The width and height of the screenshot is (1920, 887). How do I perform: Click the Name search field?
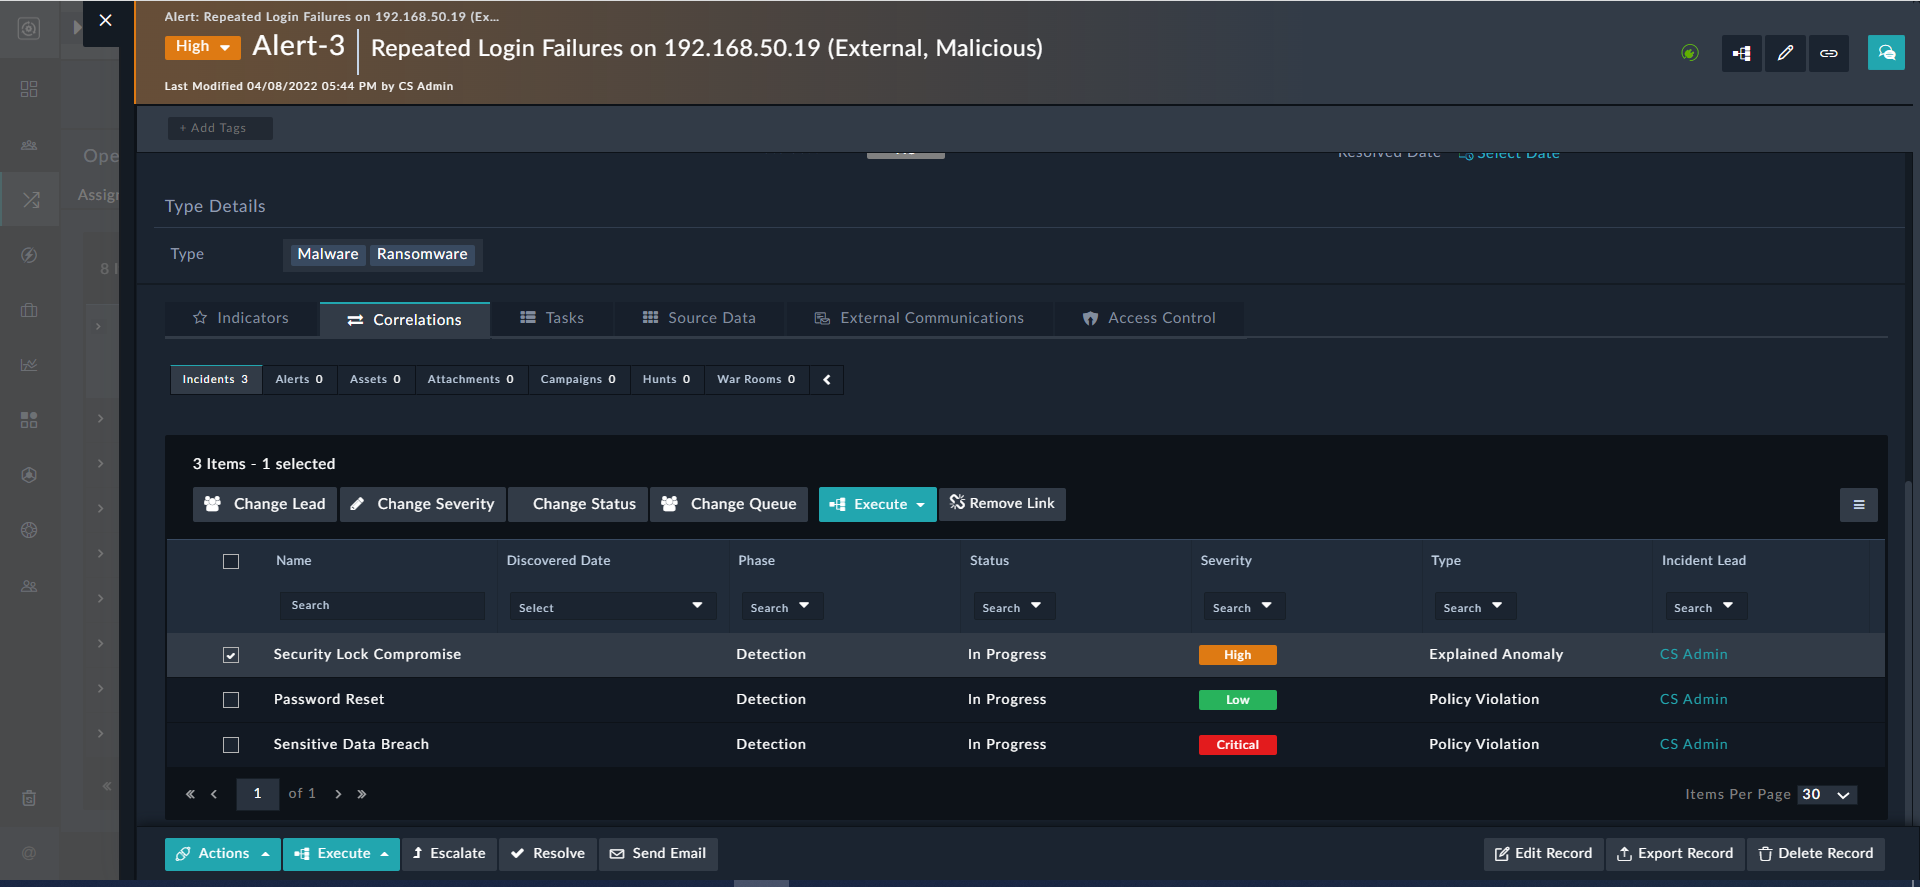(x=382, y=606)
